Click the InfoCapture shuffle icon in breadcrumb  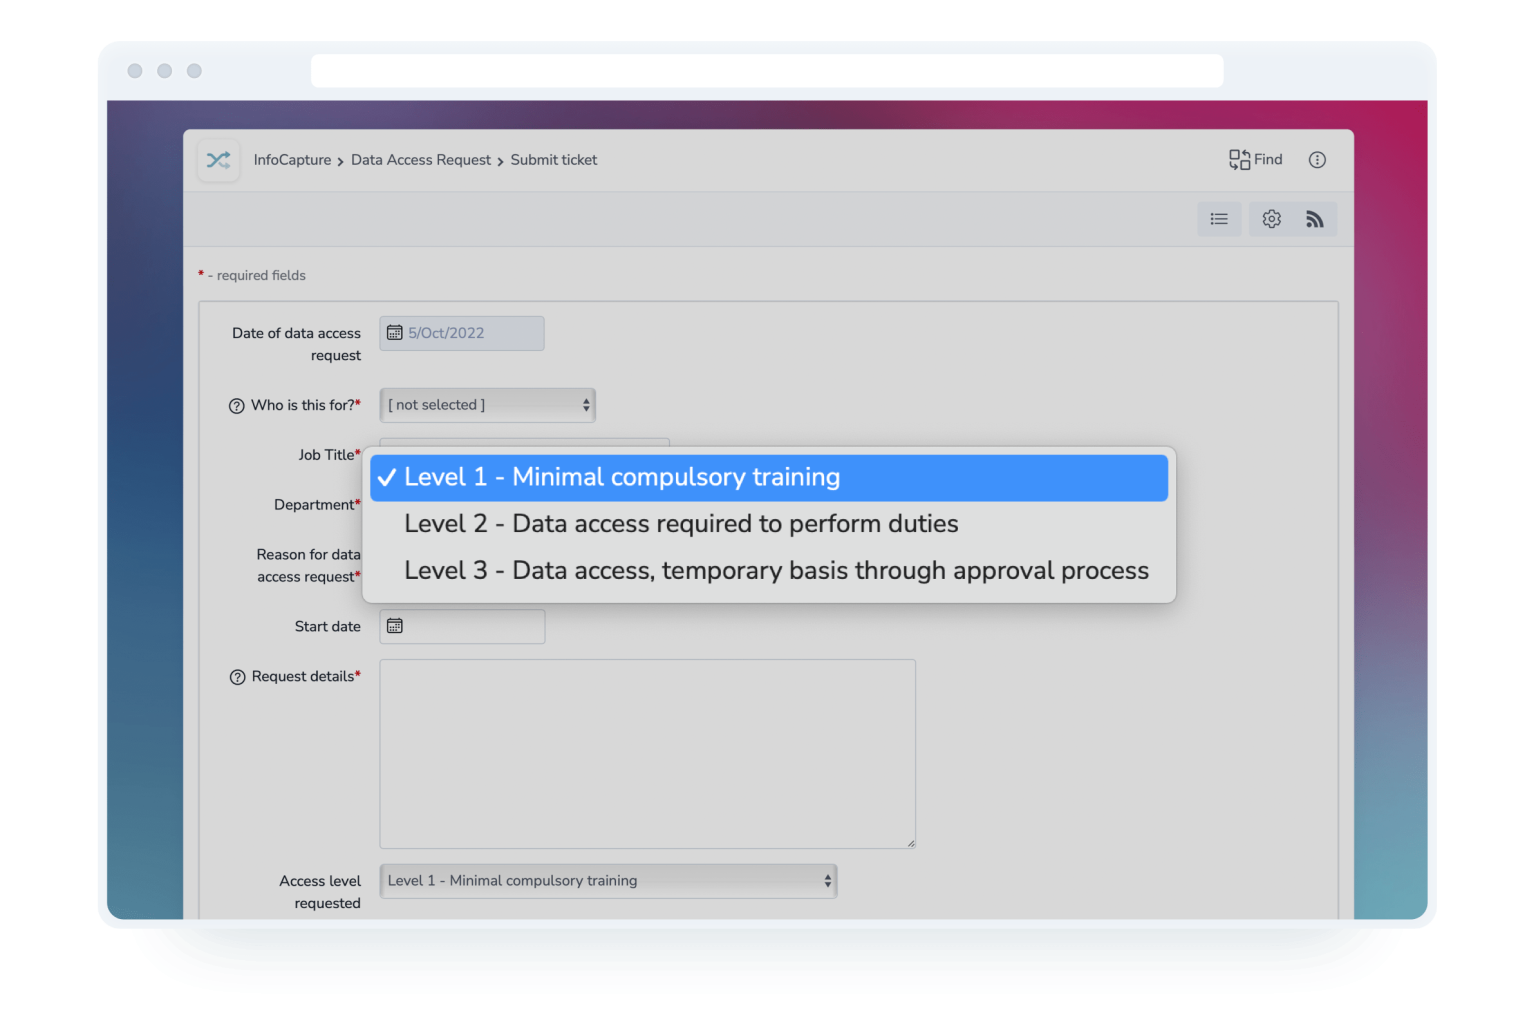tap(218, 160)
